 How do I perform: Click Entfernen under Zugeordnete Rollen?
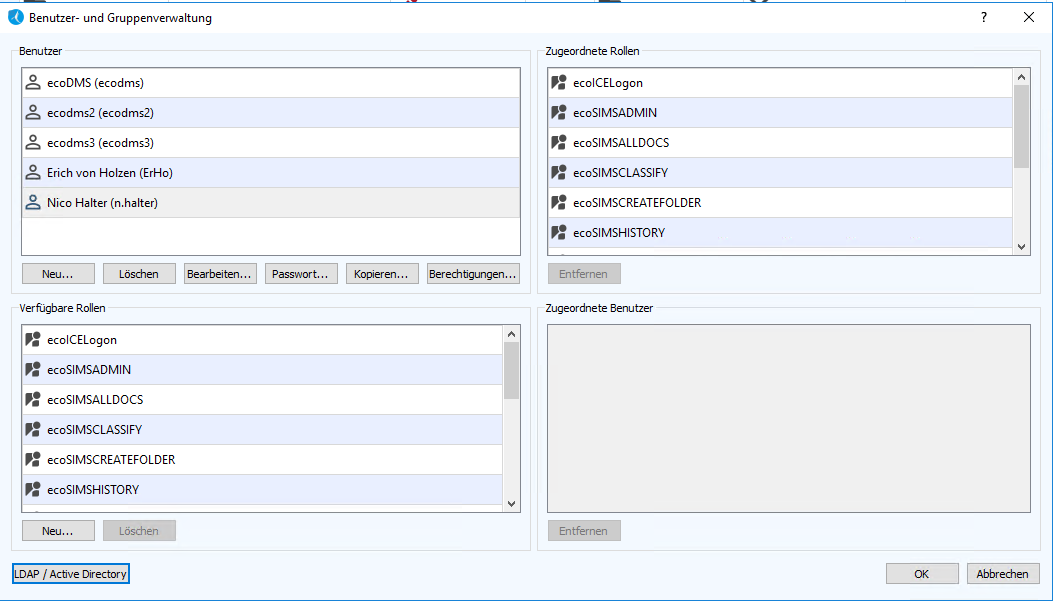(584, 274)
